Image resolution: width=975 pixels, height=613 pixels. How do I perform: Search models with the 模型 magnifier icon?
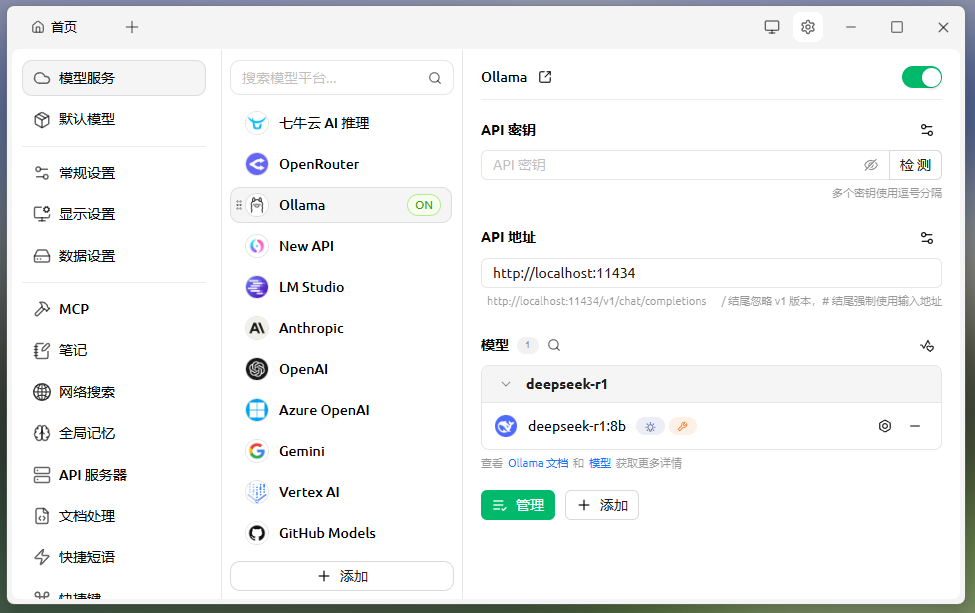pos(554,345)
